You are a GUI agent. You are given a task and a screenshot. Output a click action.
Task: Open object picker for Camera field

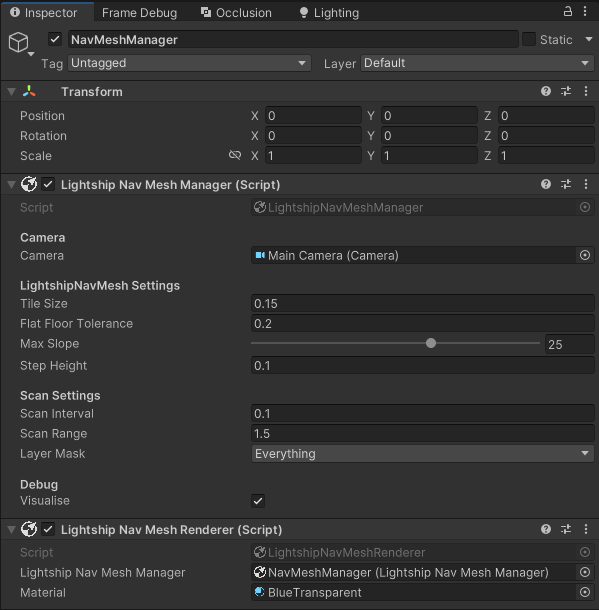click(x=585, y=255)
